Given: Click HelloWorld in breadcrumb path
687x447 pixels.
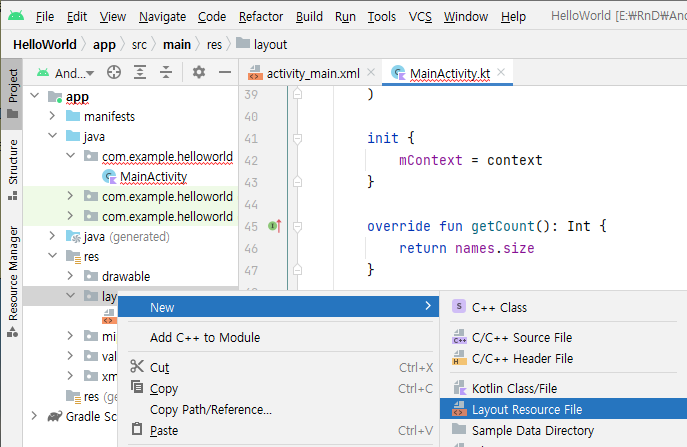Looking at the screenshot, I should (45, 44).
